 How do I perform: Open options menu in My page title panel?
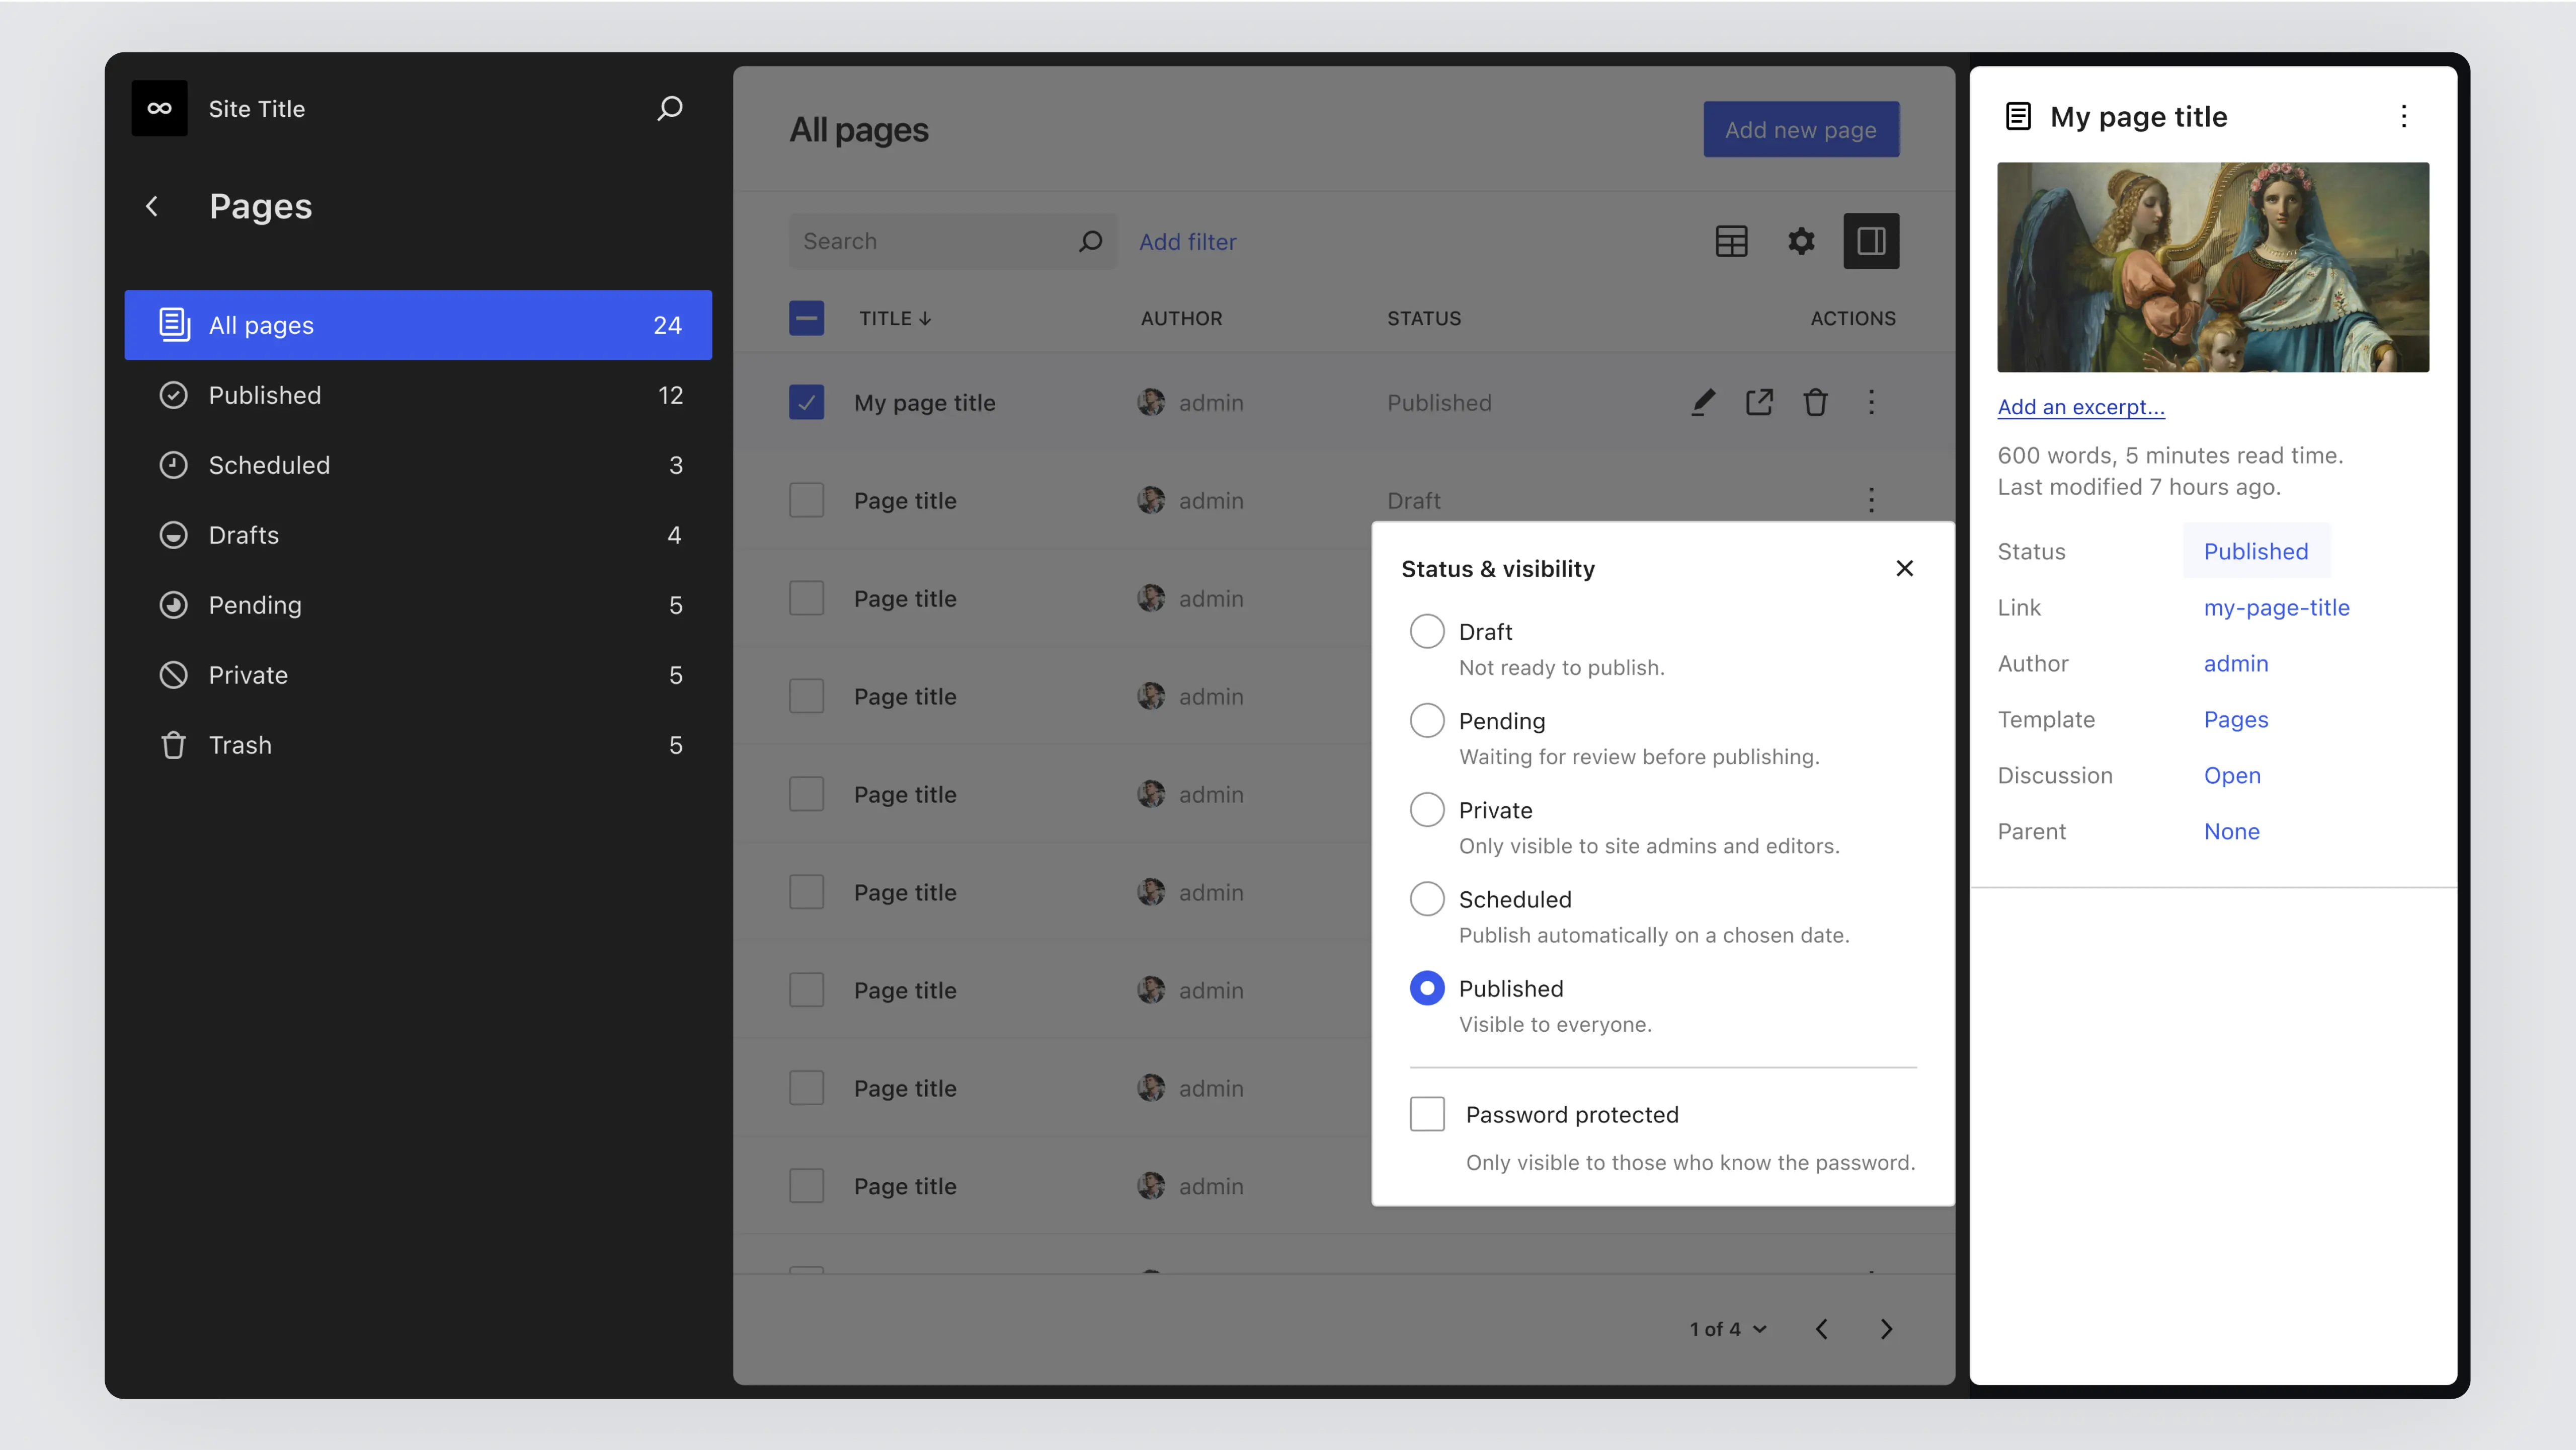2404,116
